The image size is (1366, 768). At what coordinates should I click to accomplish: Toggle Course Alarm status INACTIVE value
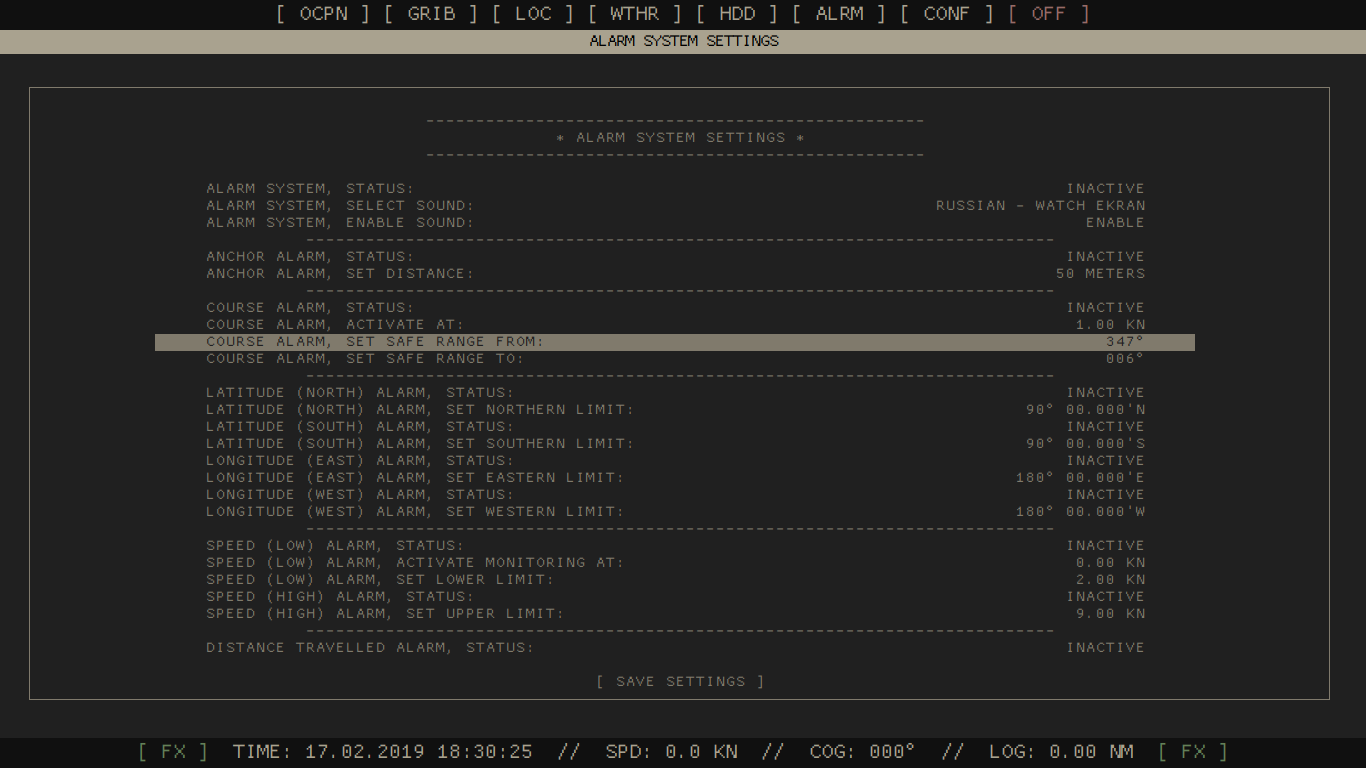(x=1105, y=307)
